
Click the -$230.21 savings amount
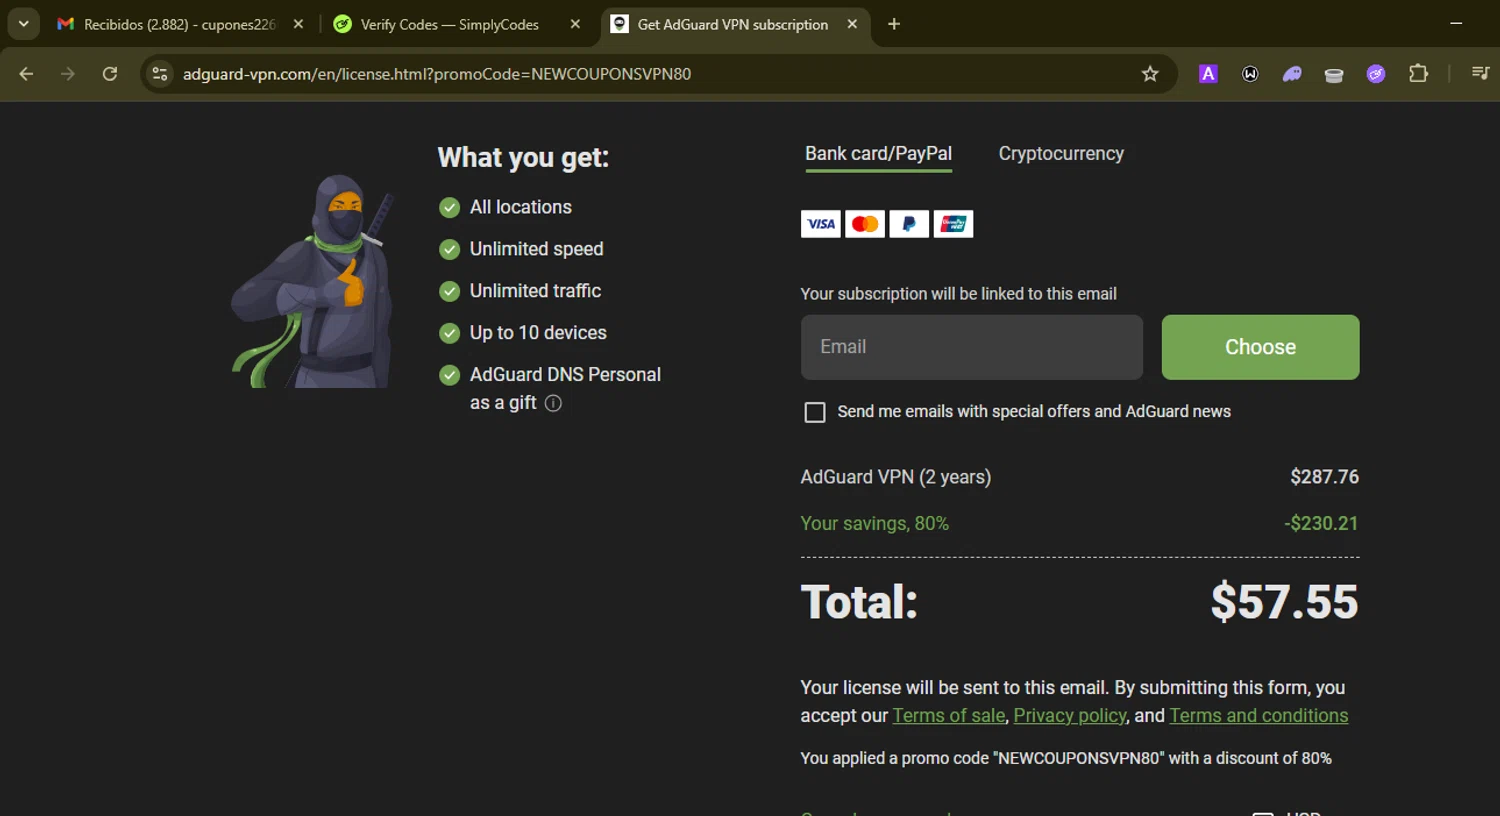(x=1321, y=523)
